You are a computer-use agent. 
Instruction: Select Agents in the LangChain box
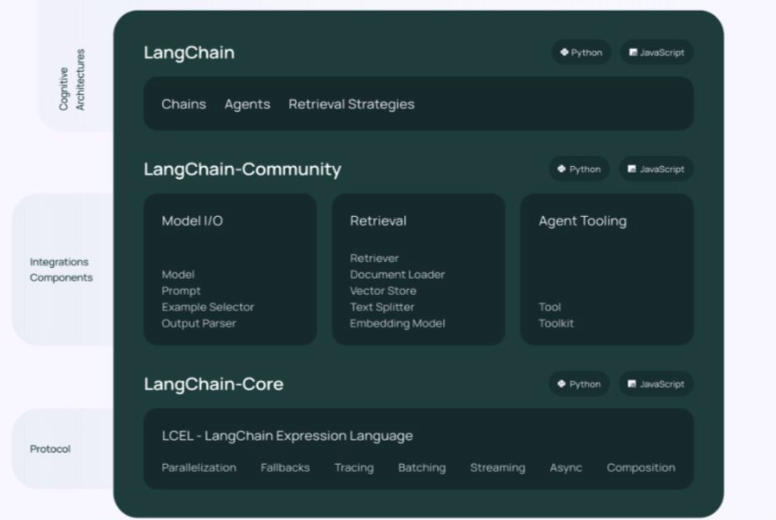click(247, 104)
